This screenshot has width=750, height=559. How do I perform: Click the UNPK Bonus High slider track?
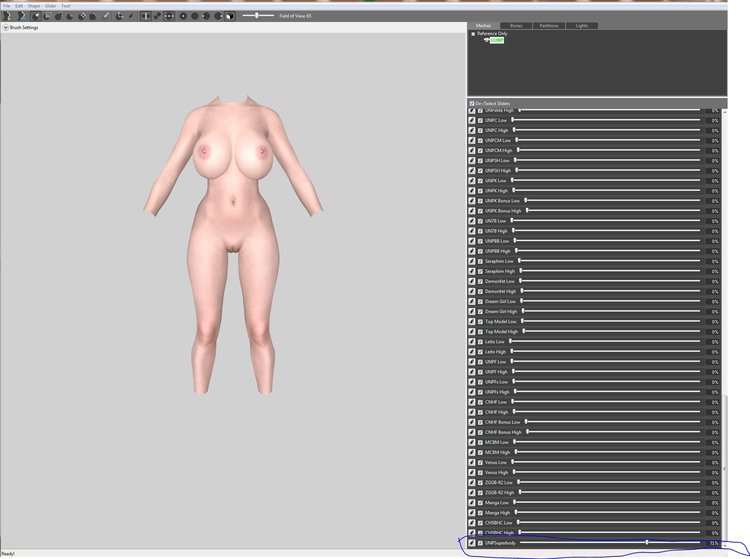click(613, 210)
